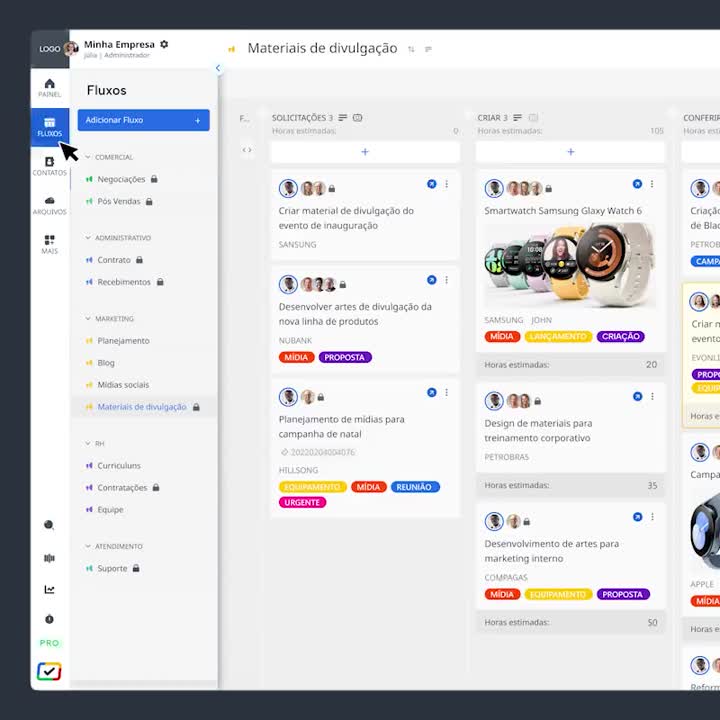Viewport: 720px width, 720px height.
Task: Click blue arrow icon on Smartwatch card
Action: (x=637, y=184)
